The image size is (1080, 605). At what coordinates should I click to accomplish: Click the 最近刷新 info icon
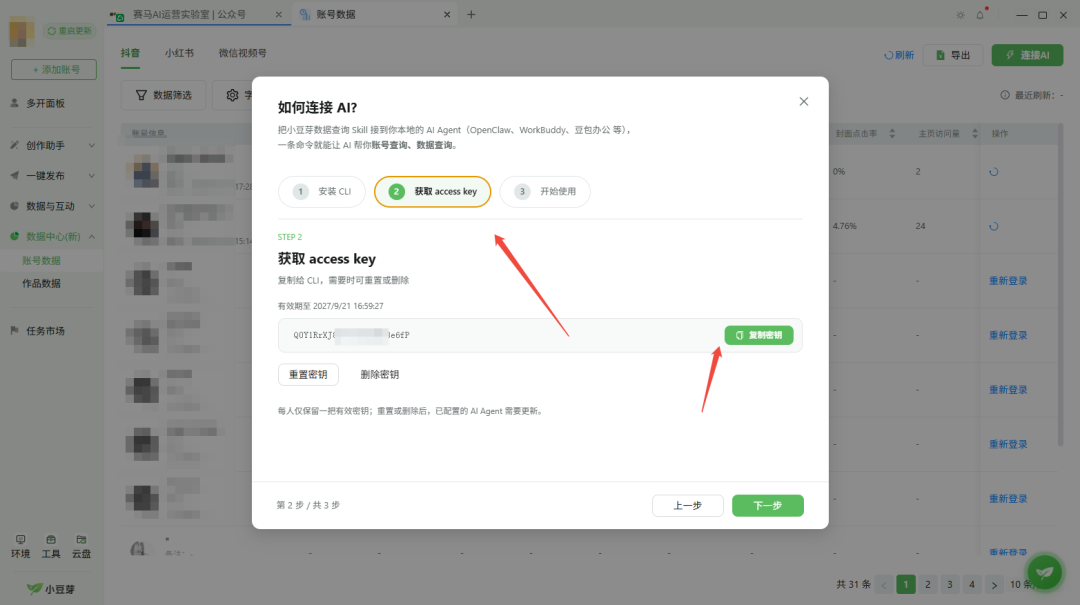[1005, 95]
